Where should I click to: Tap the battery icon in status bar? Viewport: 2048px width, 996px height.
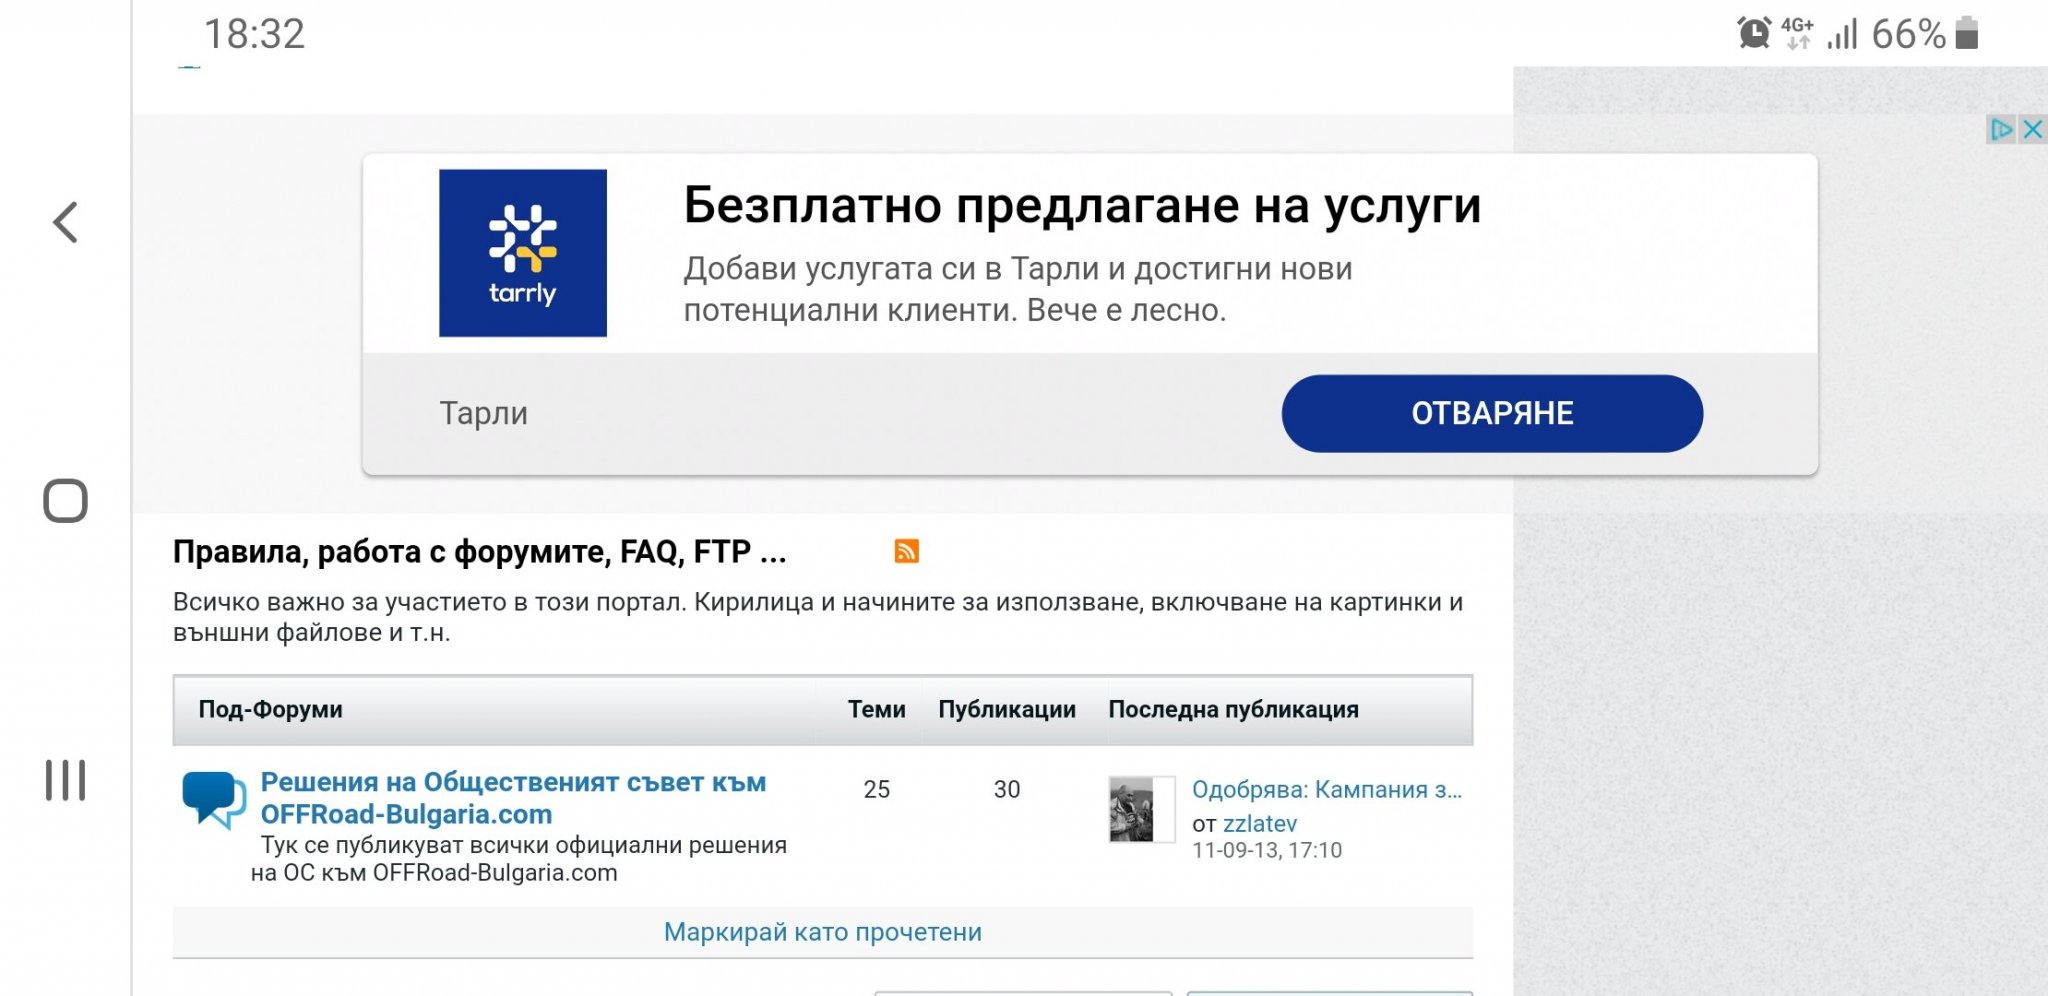click(x=1967, y=33)
